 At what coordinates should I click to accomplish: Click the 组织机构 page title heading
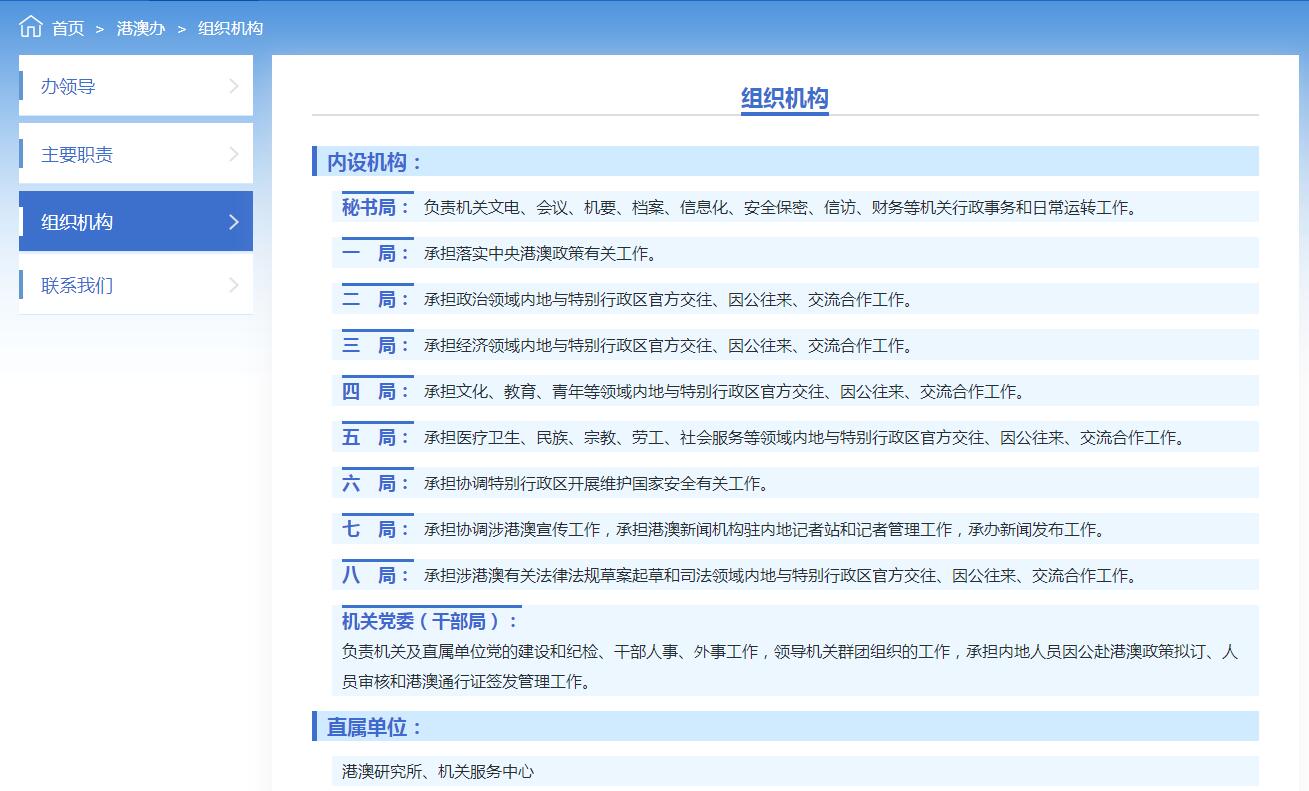point(784,99)
